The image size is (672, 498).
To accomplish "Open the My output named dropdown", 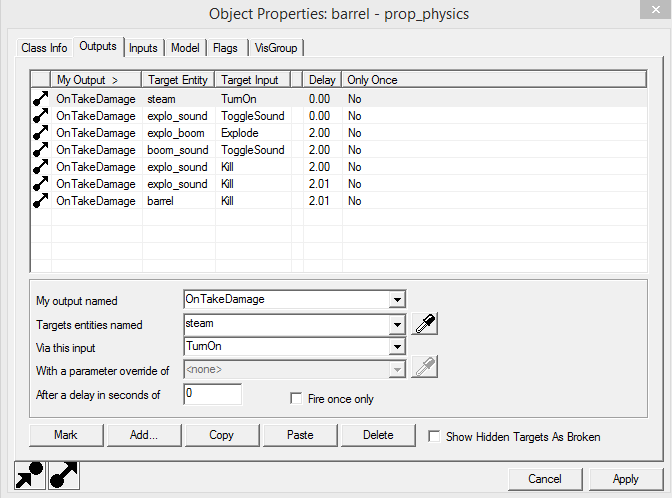I will pyautogui.click(x=397, y=299).
